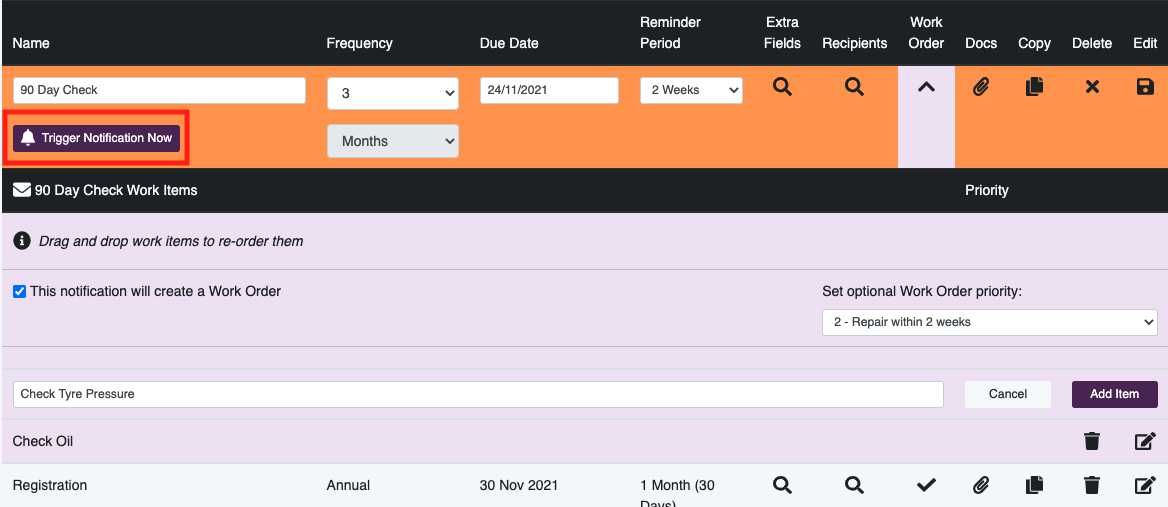Open Docs paperclip for Registration
This screenshot has width=1168, height=507.
pos(981,485)
